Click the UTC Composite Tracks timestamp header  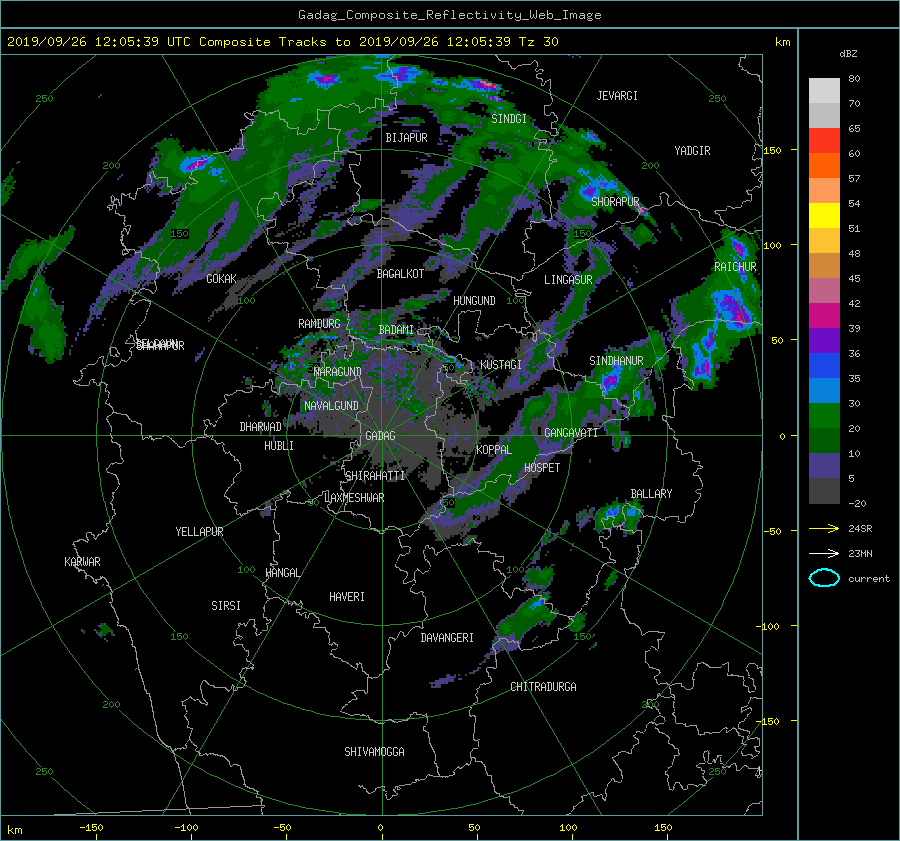point(282,42)
